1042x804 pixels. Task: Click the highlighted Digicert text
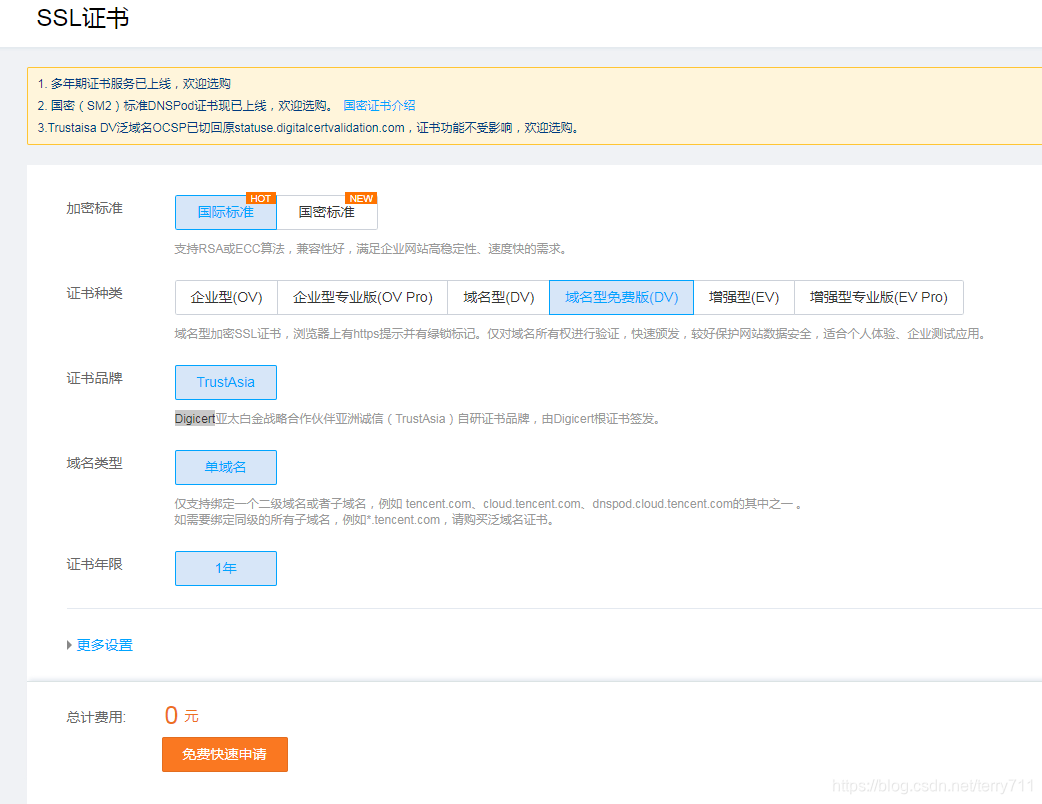(x=194, y=418)
